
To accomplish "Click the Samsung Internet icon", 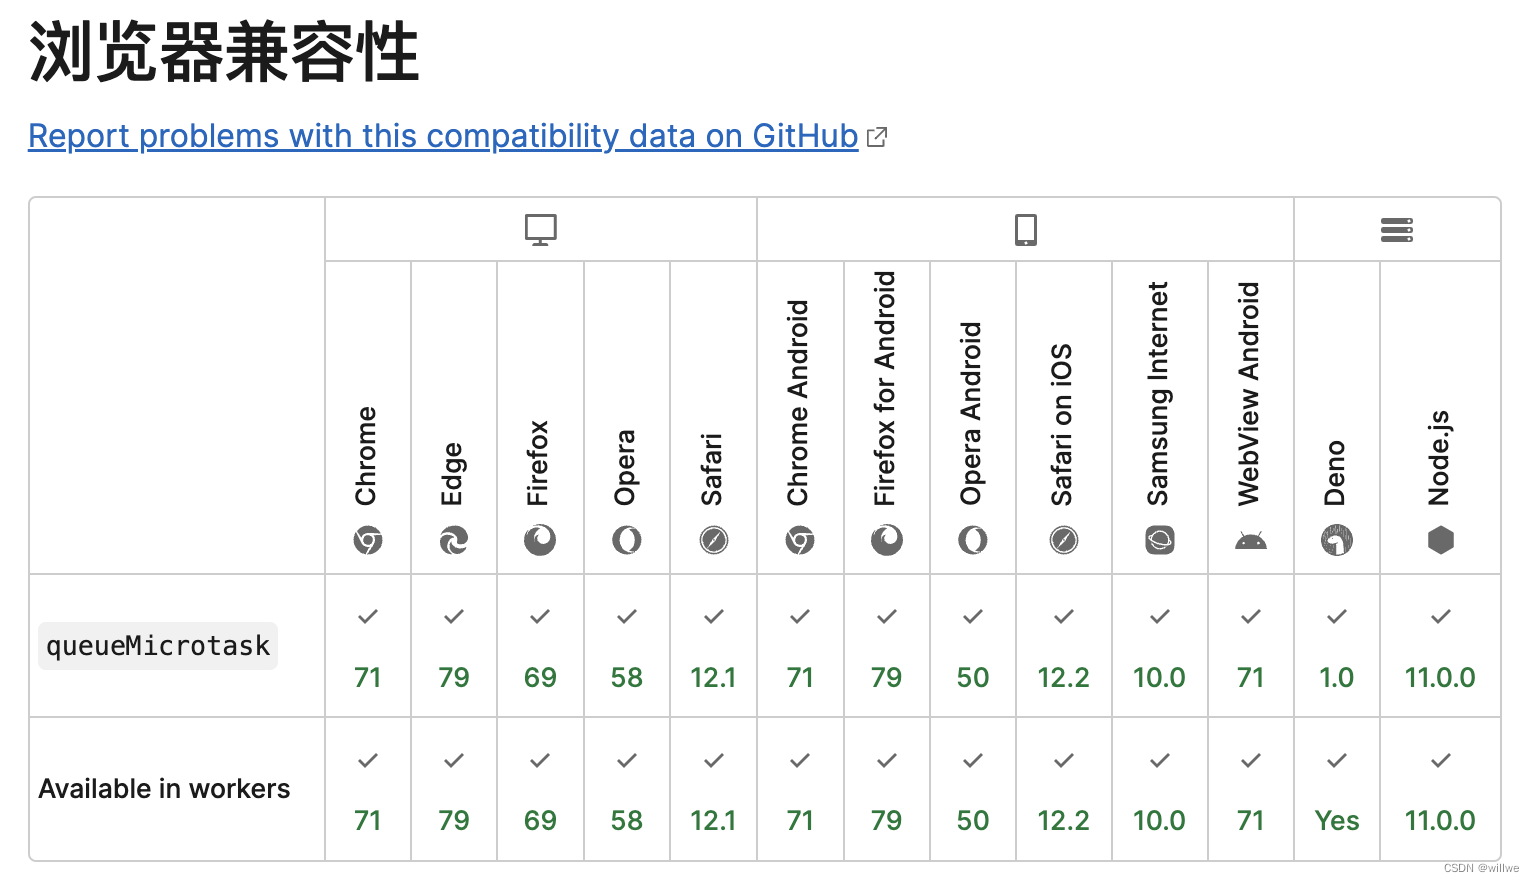I will 1159,540.
